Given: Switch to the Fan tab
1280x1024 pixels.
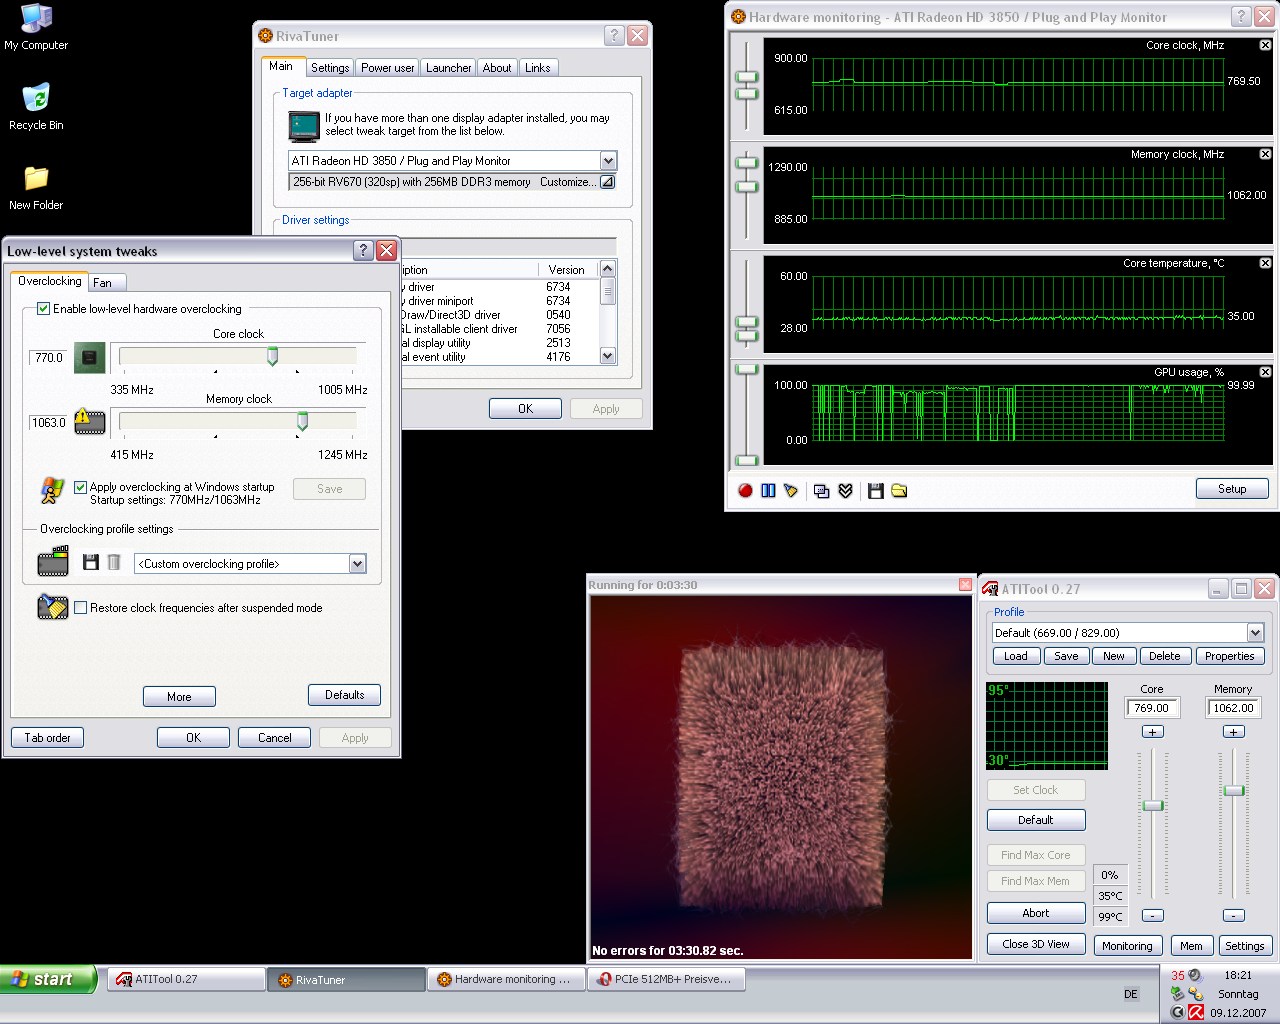Looking at the screenshot, I should pos(103,283).
